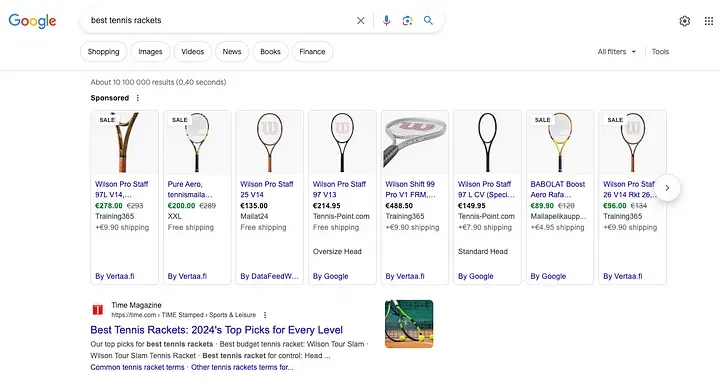Click Wilson Shift 99 racket image
720x384 pixels.
(x=415, y=142)
